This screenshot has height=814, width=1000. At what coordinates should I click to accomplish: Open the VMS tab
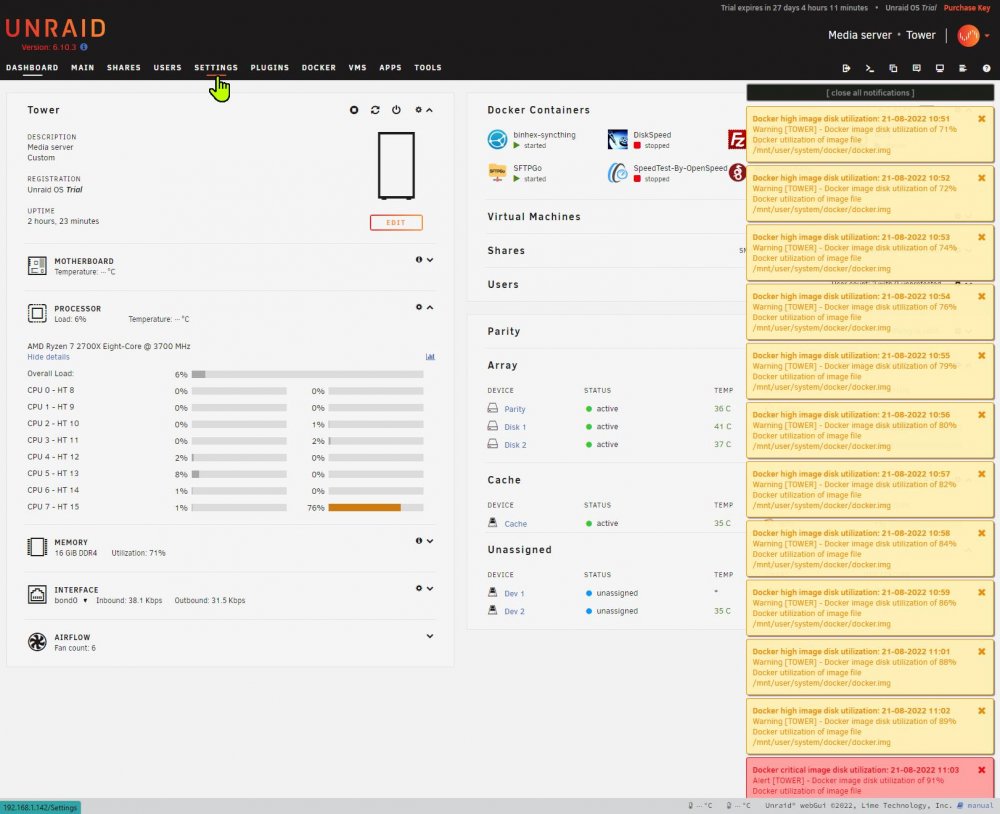click(357, 68)
